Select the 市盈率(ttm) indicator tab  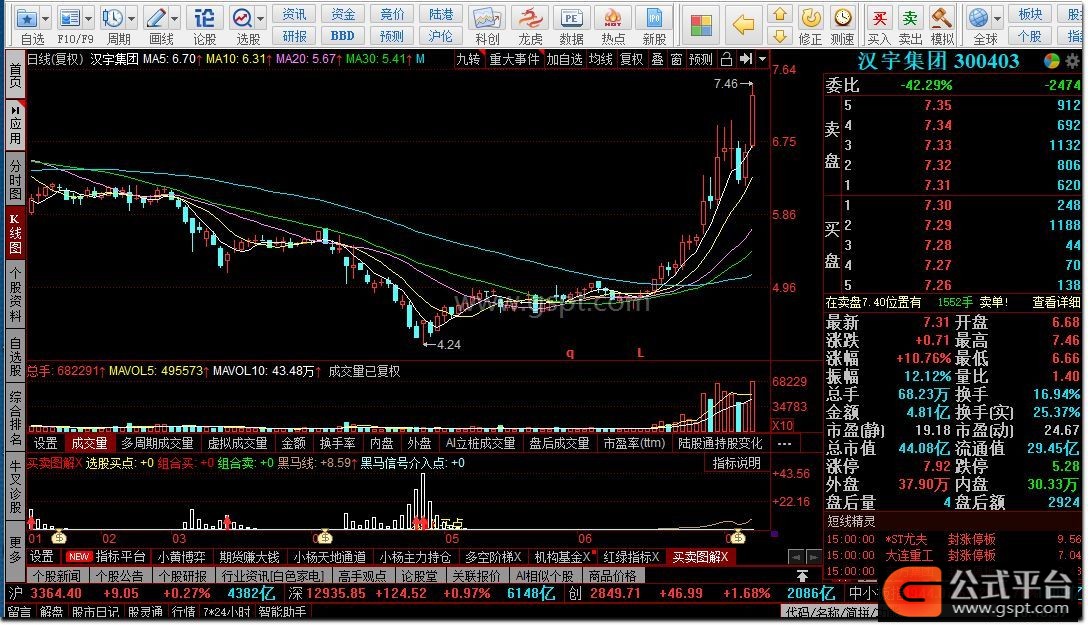634,443
